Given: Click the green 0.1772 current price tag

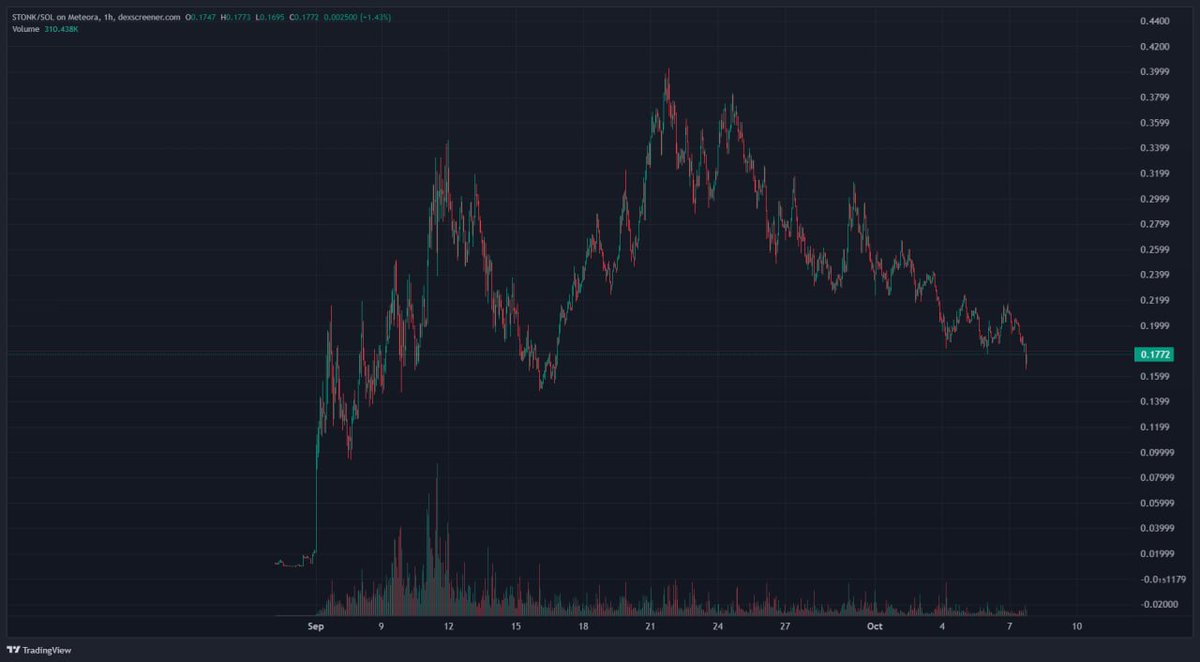Looking at the screenshot, I should pos(1153,354).
